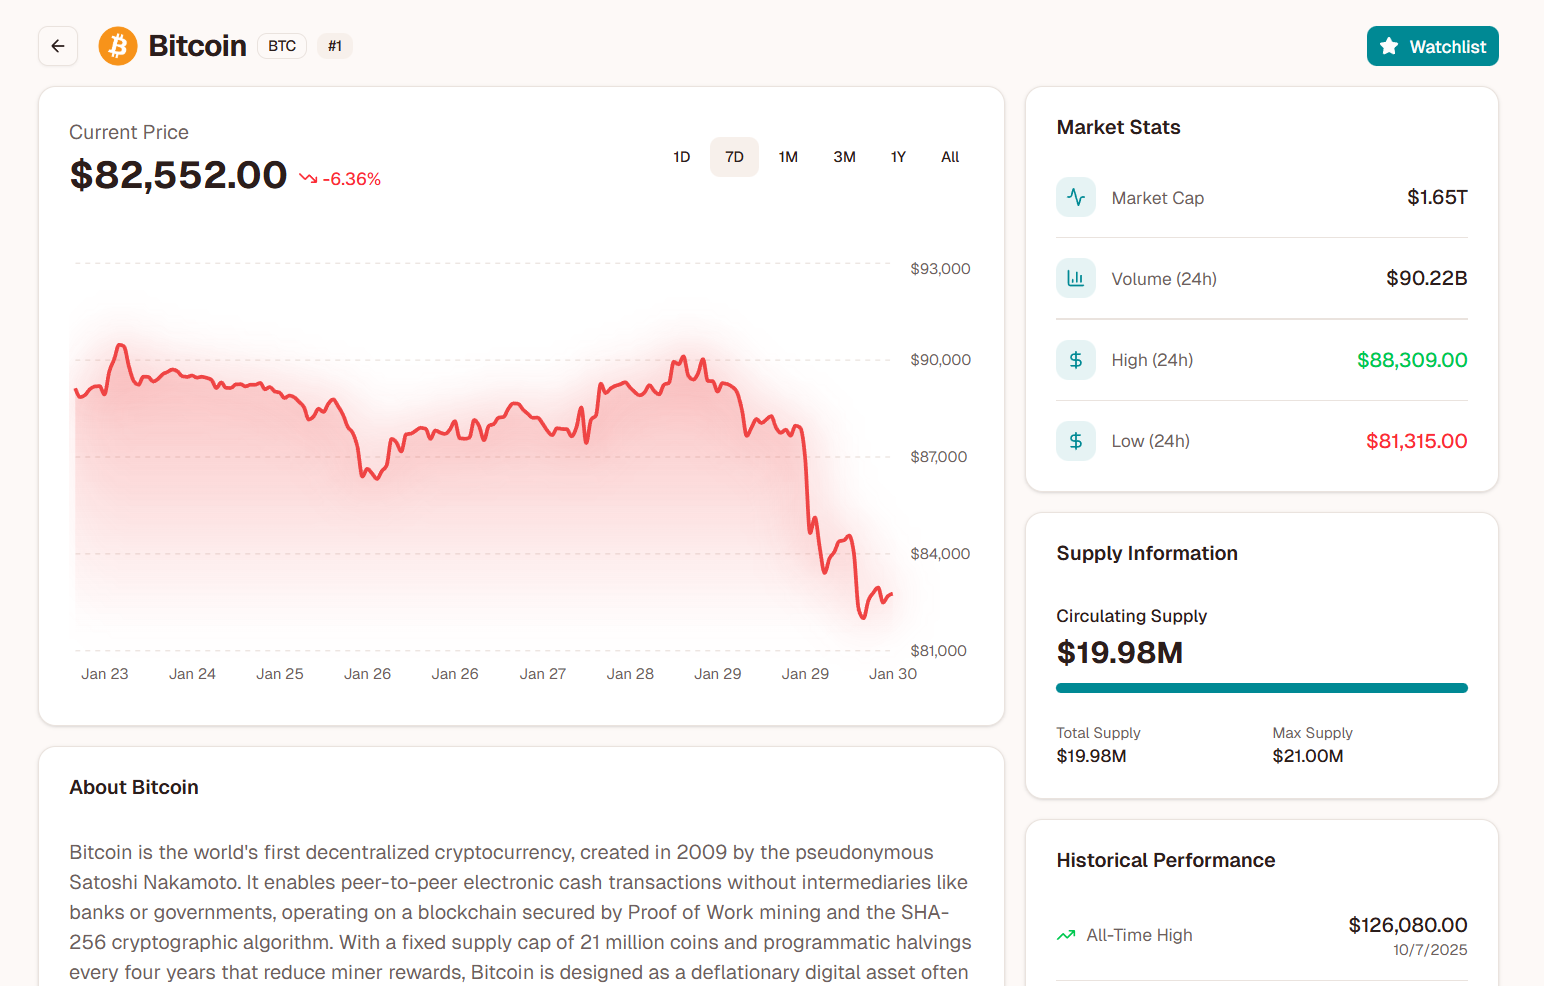Click the BTC ticker badge
Image resolution: width=1544 pixels, height=986 pixels.
pyautogui.click(x=282, y=46)
